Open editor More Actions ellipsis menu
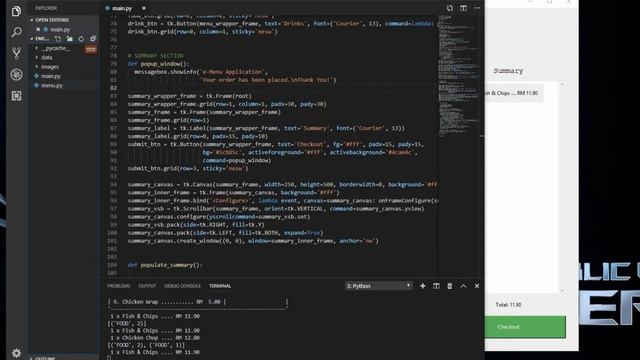This screenshot has height=360, width=640. [477, 8]
